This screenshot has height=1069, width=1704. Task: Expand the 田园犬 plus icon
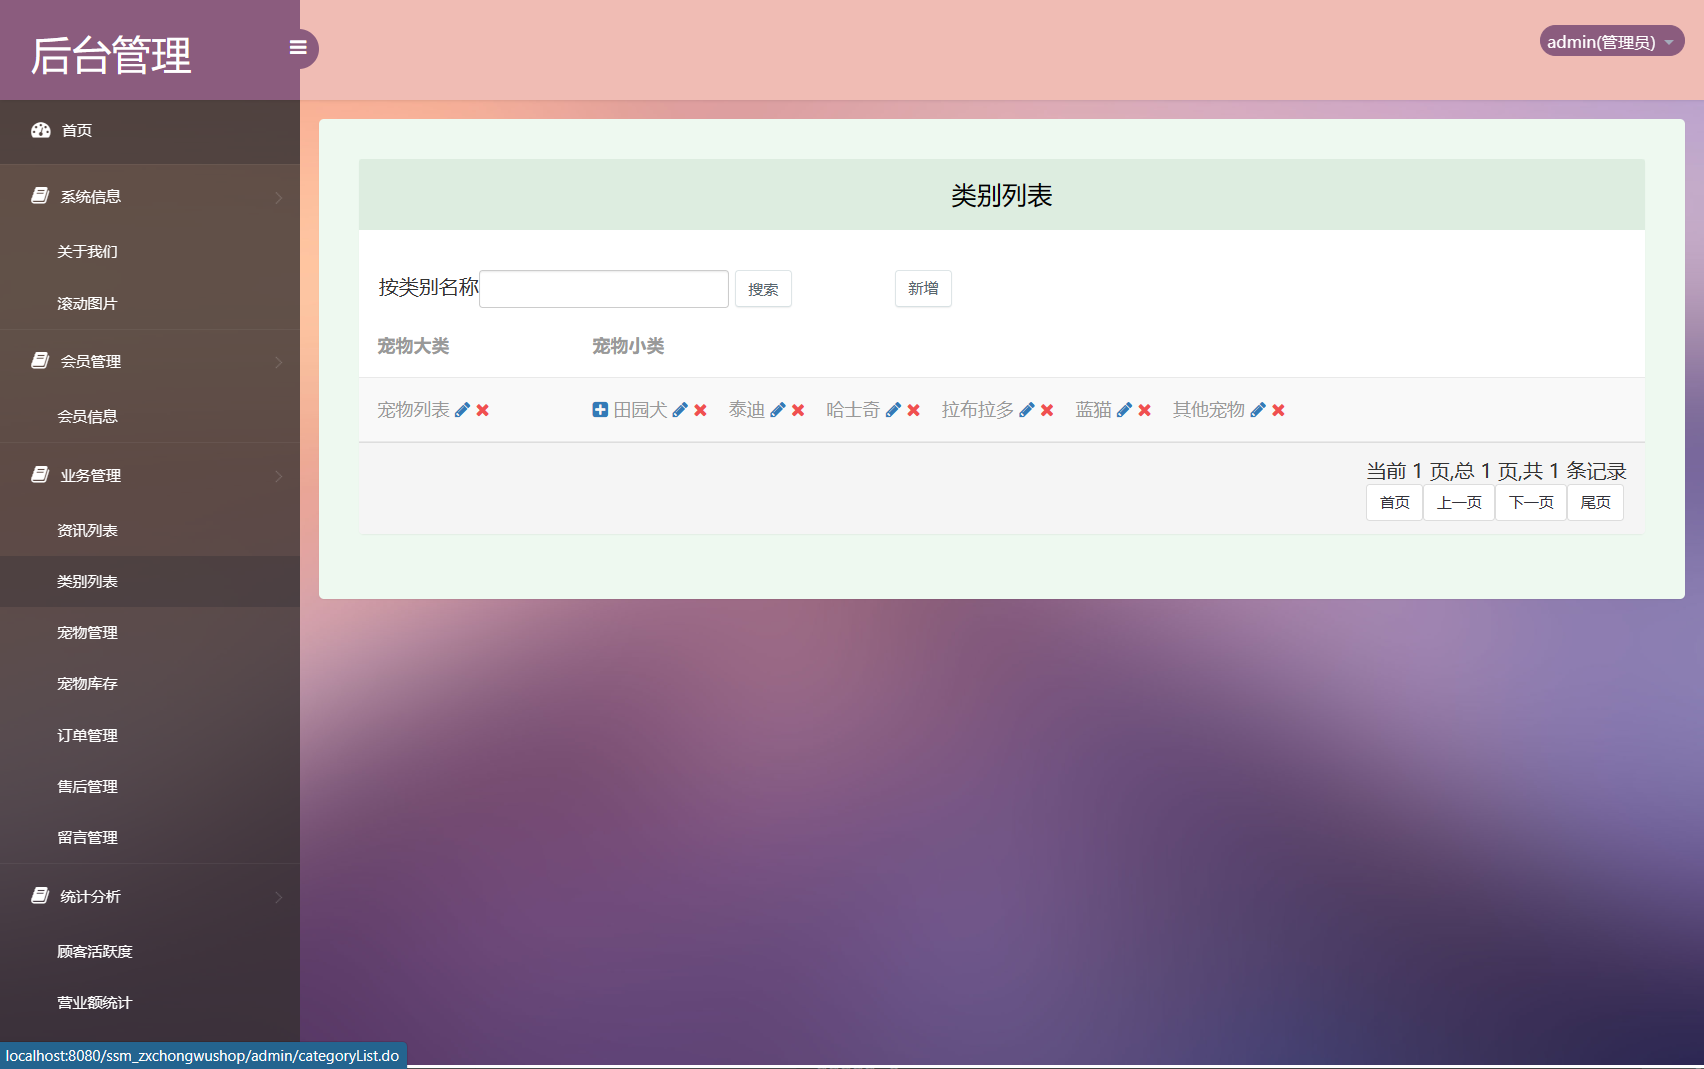(x=600, y=409)
